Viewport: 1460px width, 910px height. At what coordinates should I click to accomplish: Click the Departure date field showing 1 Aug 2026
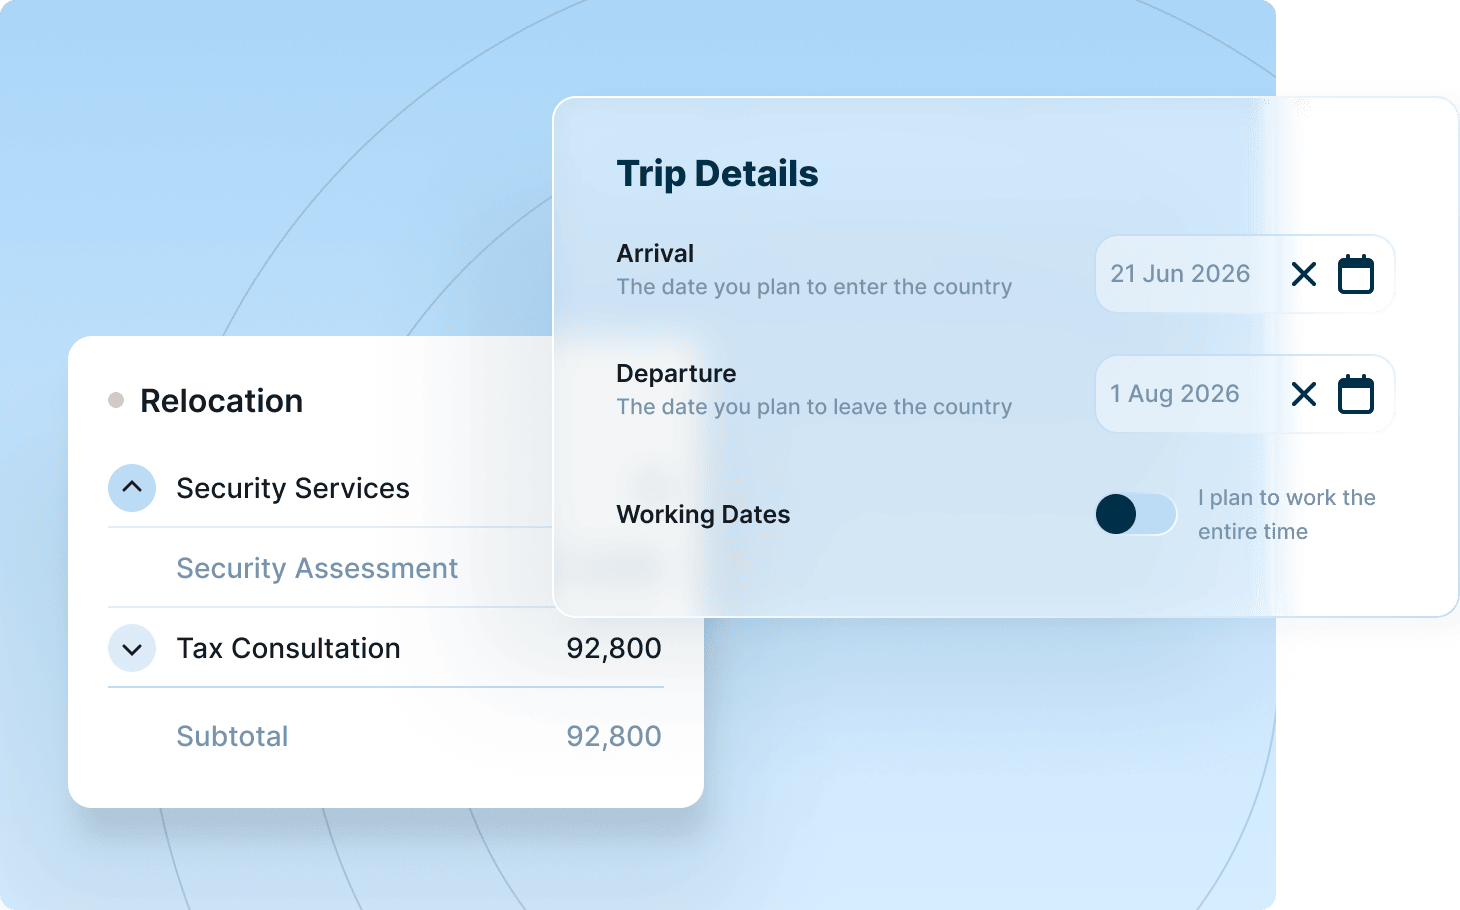[x=1174, y=394]
